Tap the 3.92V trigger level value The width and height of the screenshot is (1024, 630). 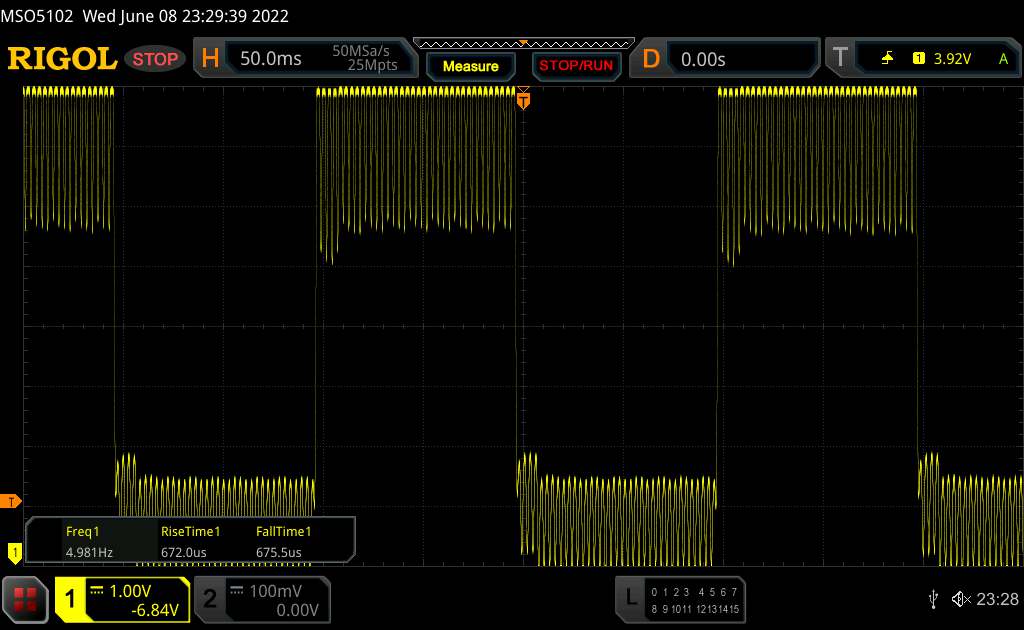tap(952, 59)
